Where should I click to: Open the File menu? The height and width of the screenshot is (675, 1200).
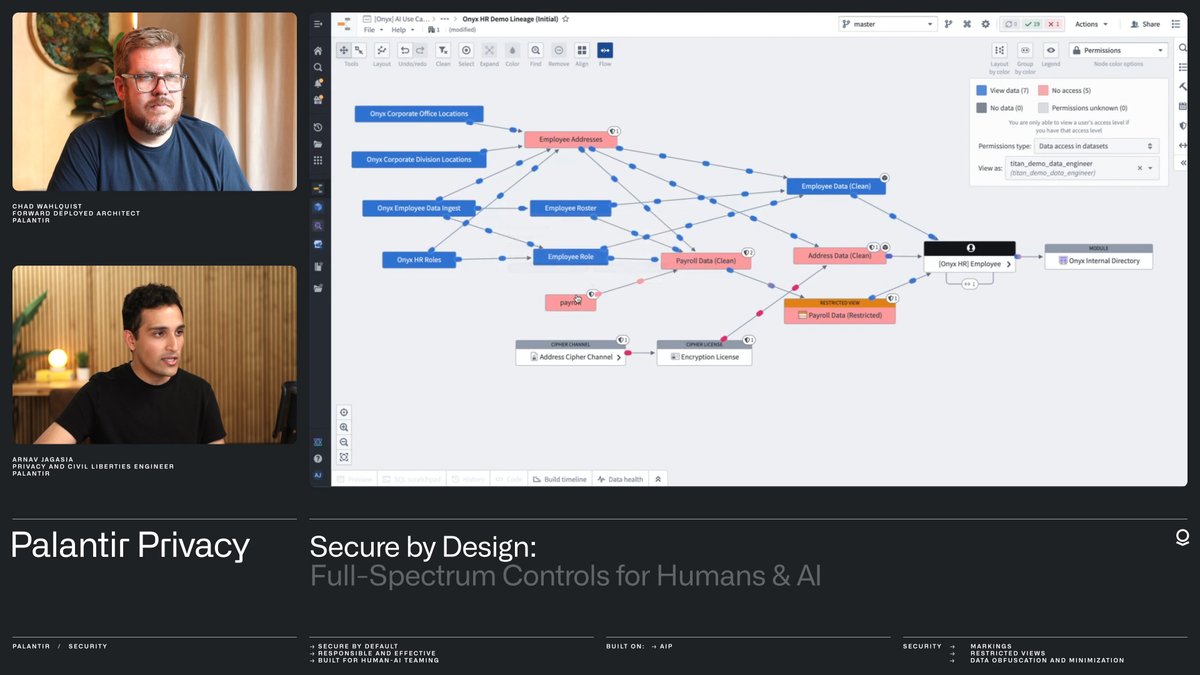click(x=372, y=30)
